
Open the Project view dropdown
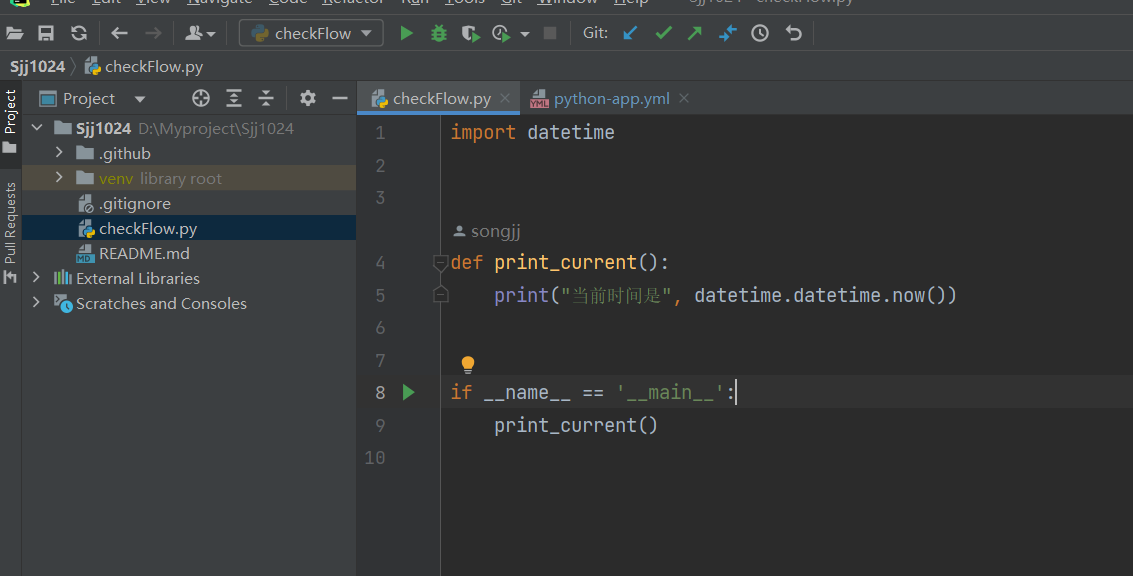pos(140,99)
